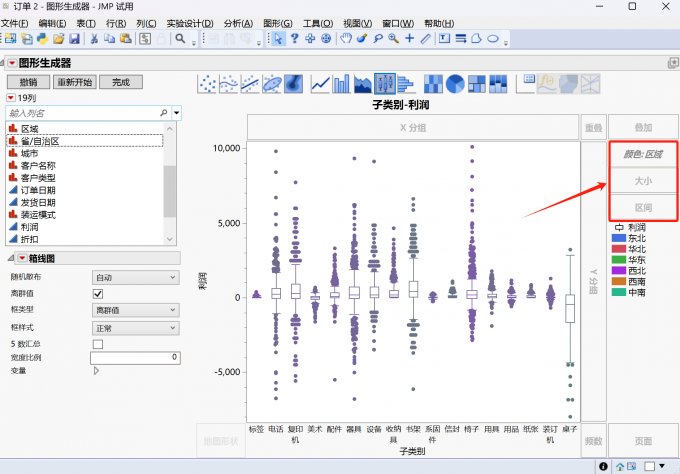The image size is (680, 474).
Task: Open the 图形生成器 red triangle menu
Action: [x=12, y=63]
